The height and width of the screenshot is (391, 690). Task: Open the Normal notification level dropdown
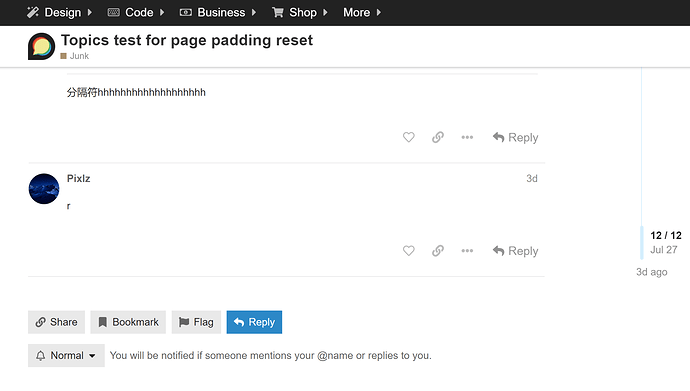(66, 355)
